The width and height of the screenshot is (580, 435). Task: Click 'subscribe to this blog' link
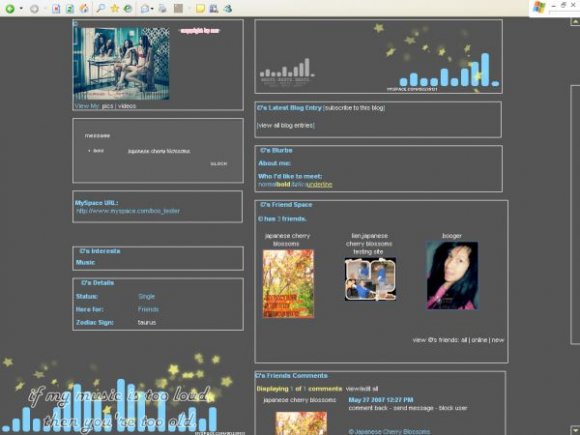pyautogui.click(x=354, y=108)
